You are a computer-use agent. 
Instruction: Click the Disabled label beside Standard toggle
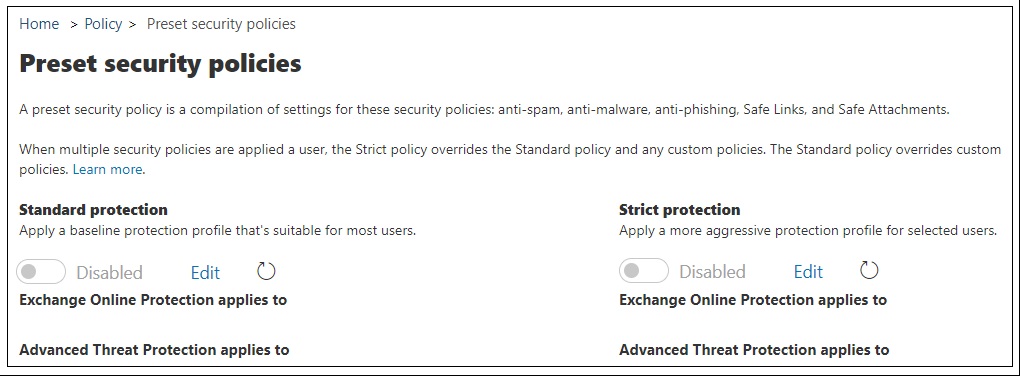109,273
